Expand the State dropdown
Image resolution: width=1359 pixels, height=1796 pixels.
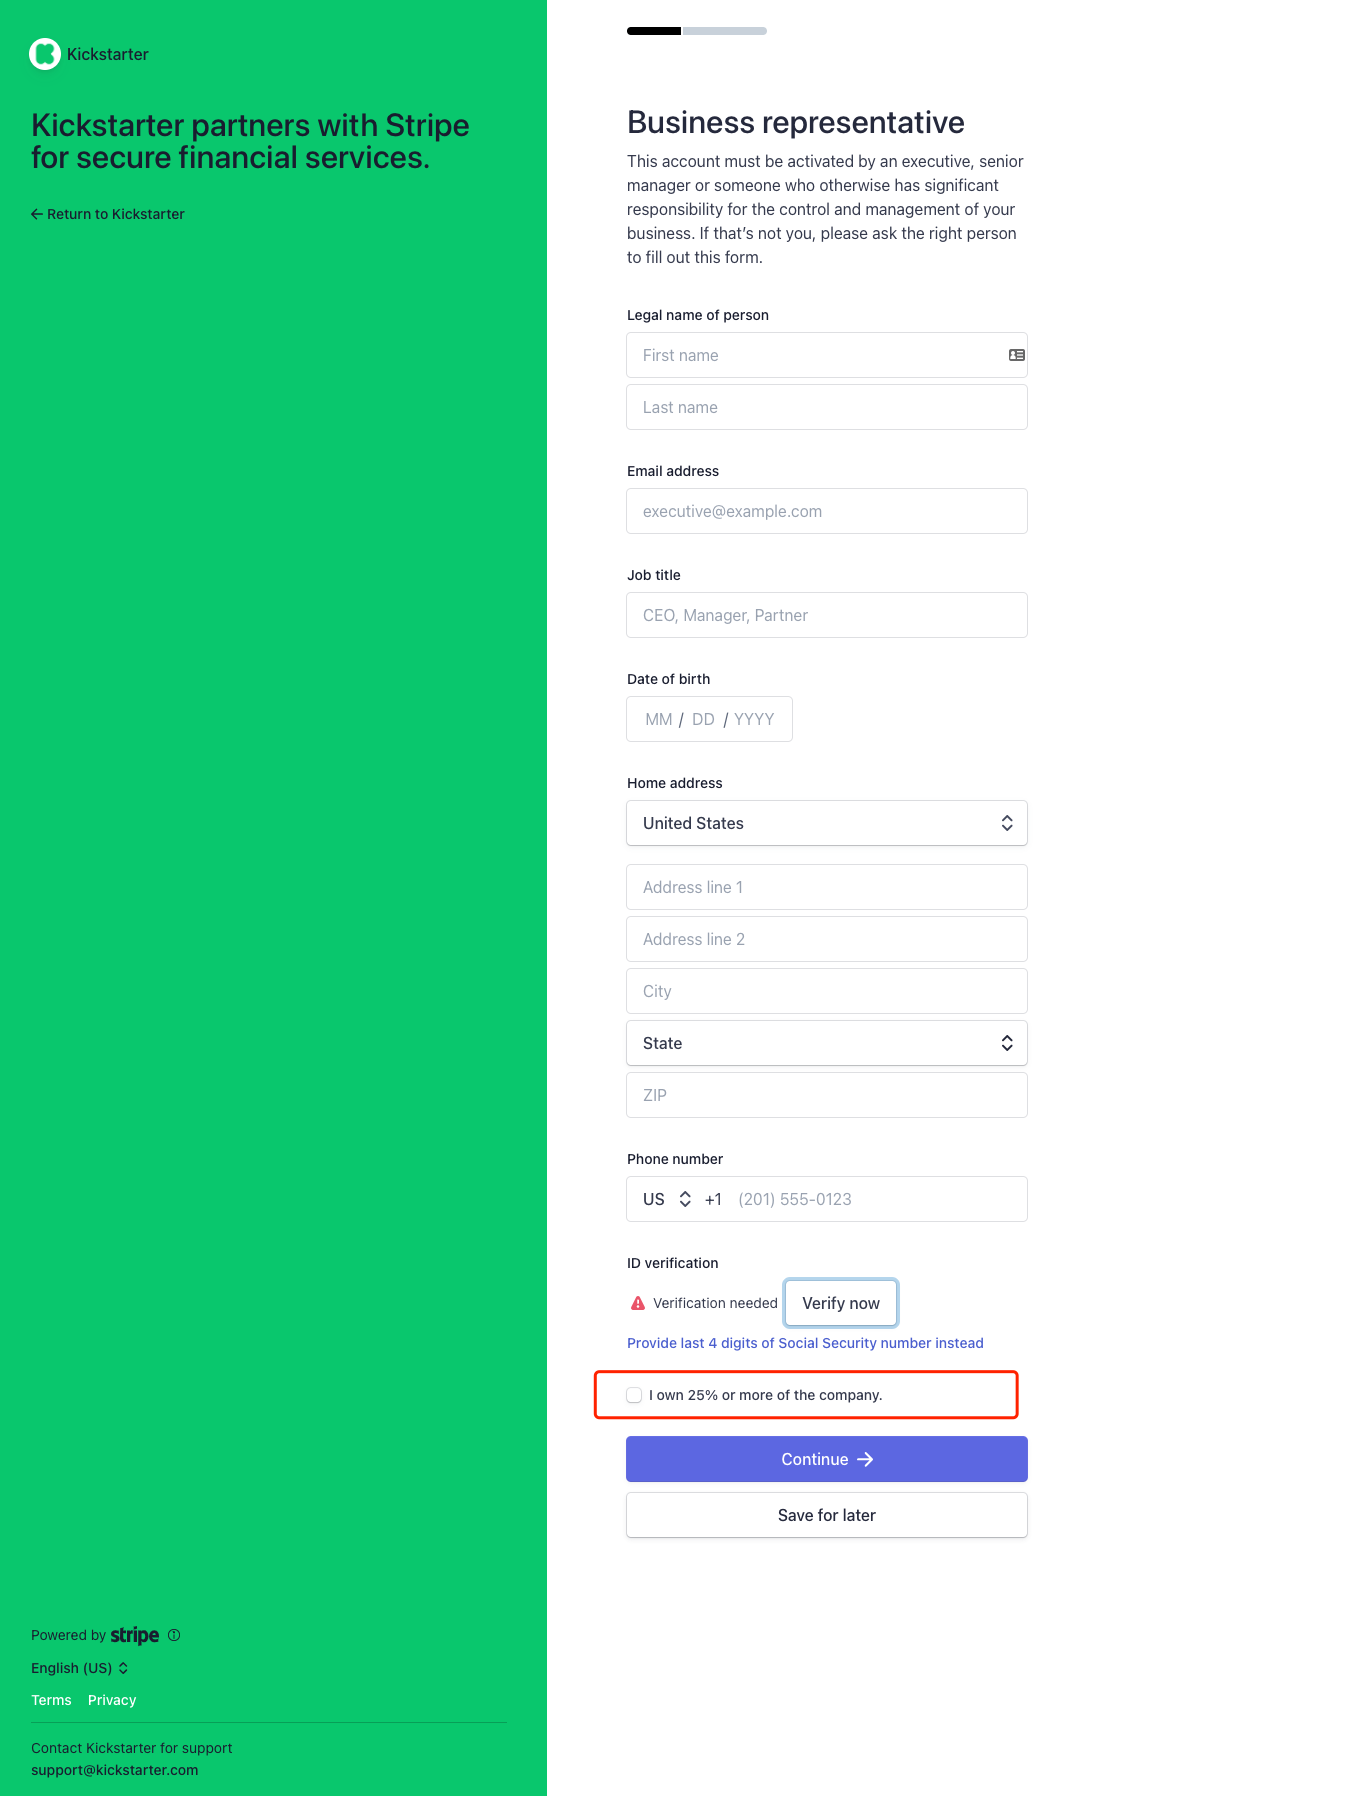826,1043
